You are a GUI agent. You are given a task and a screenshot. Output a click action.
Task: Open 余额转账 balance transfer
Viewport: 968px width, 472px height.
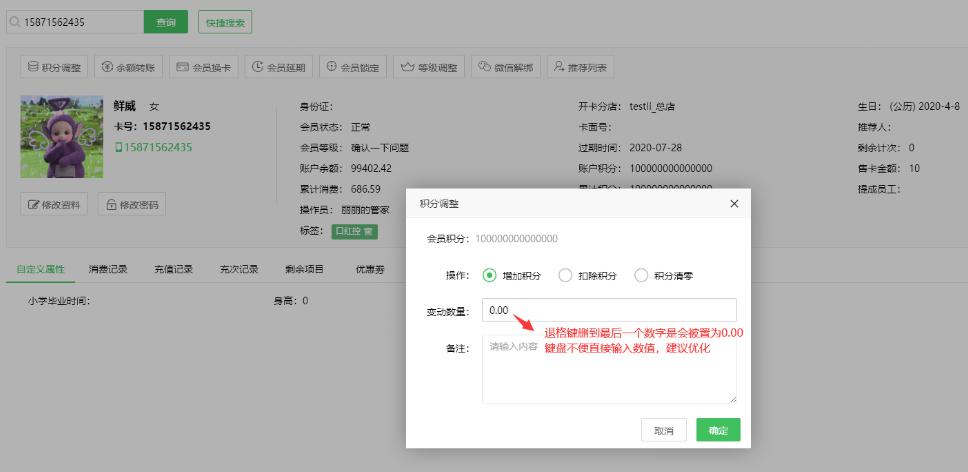click(128, 67)
